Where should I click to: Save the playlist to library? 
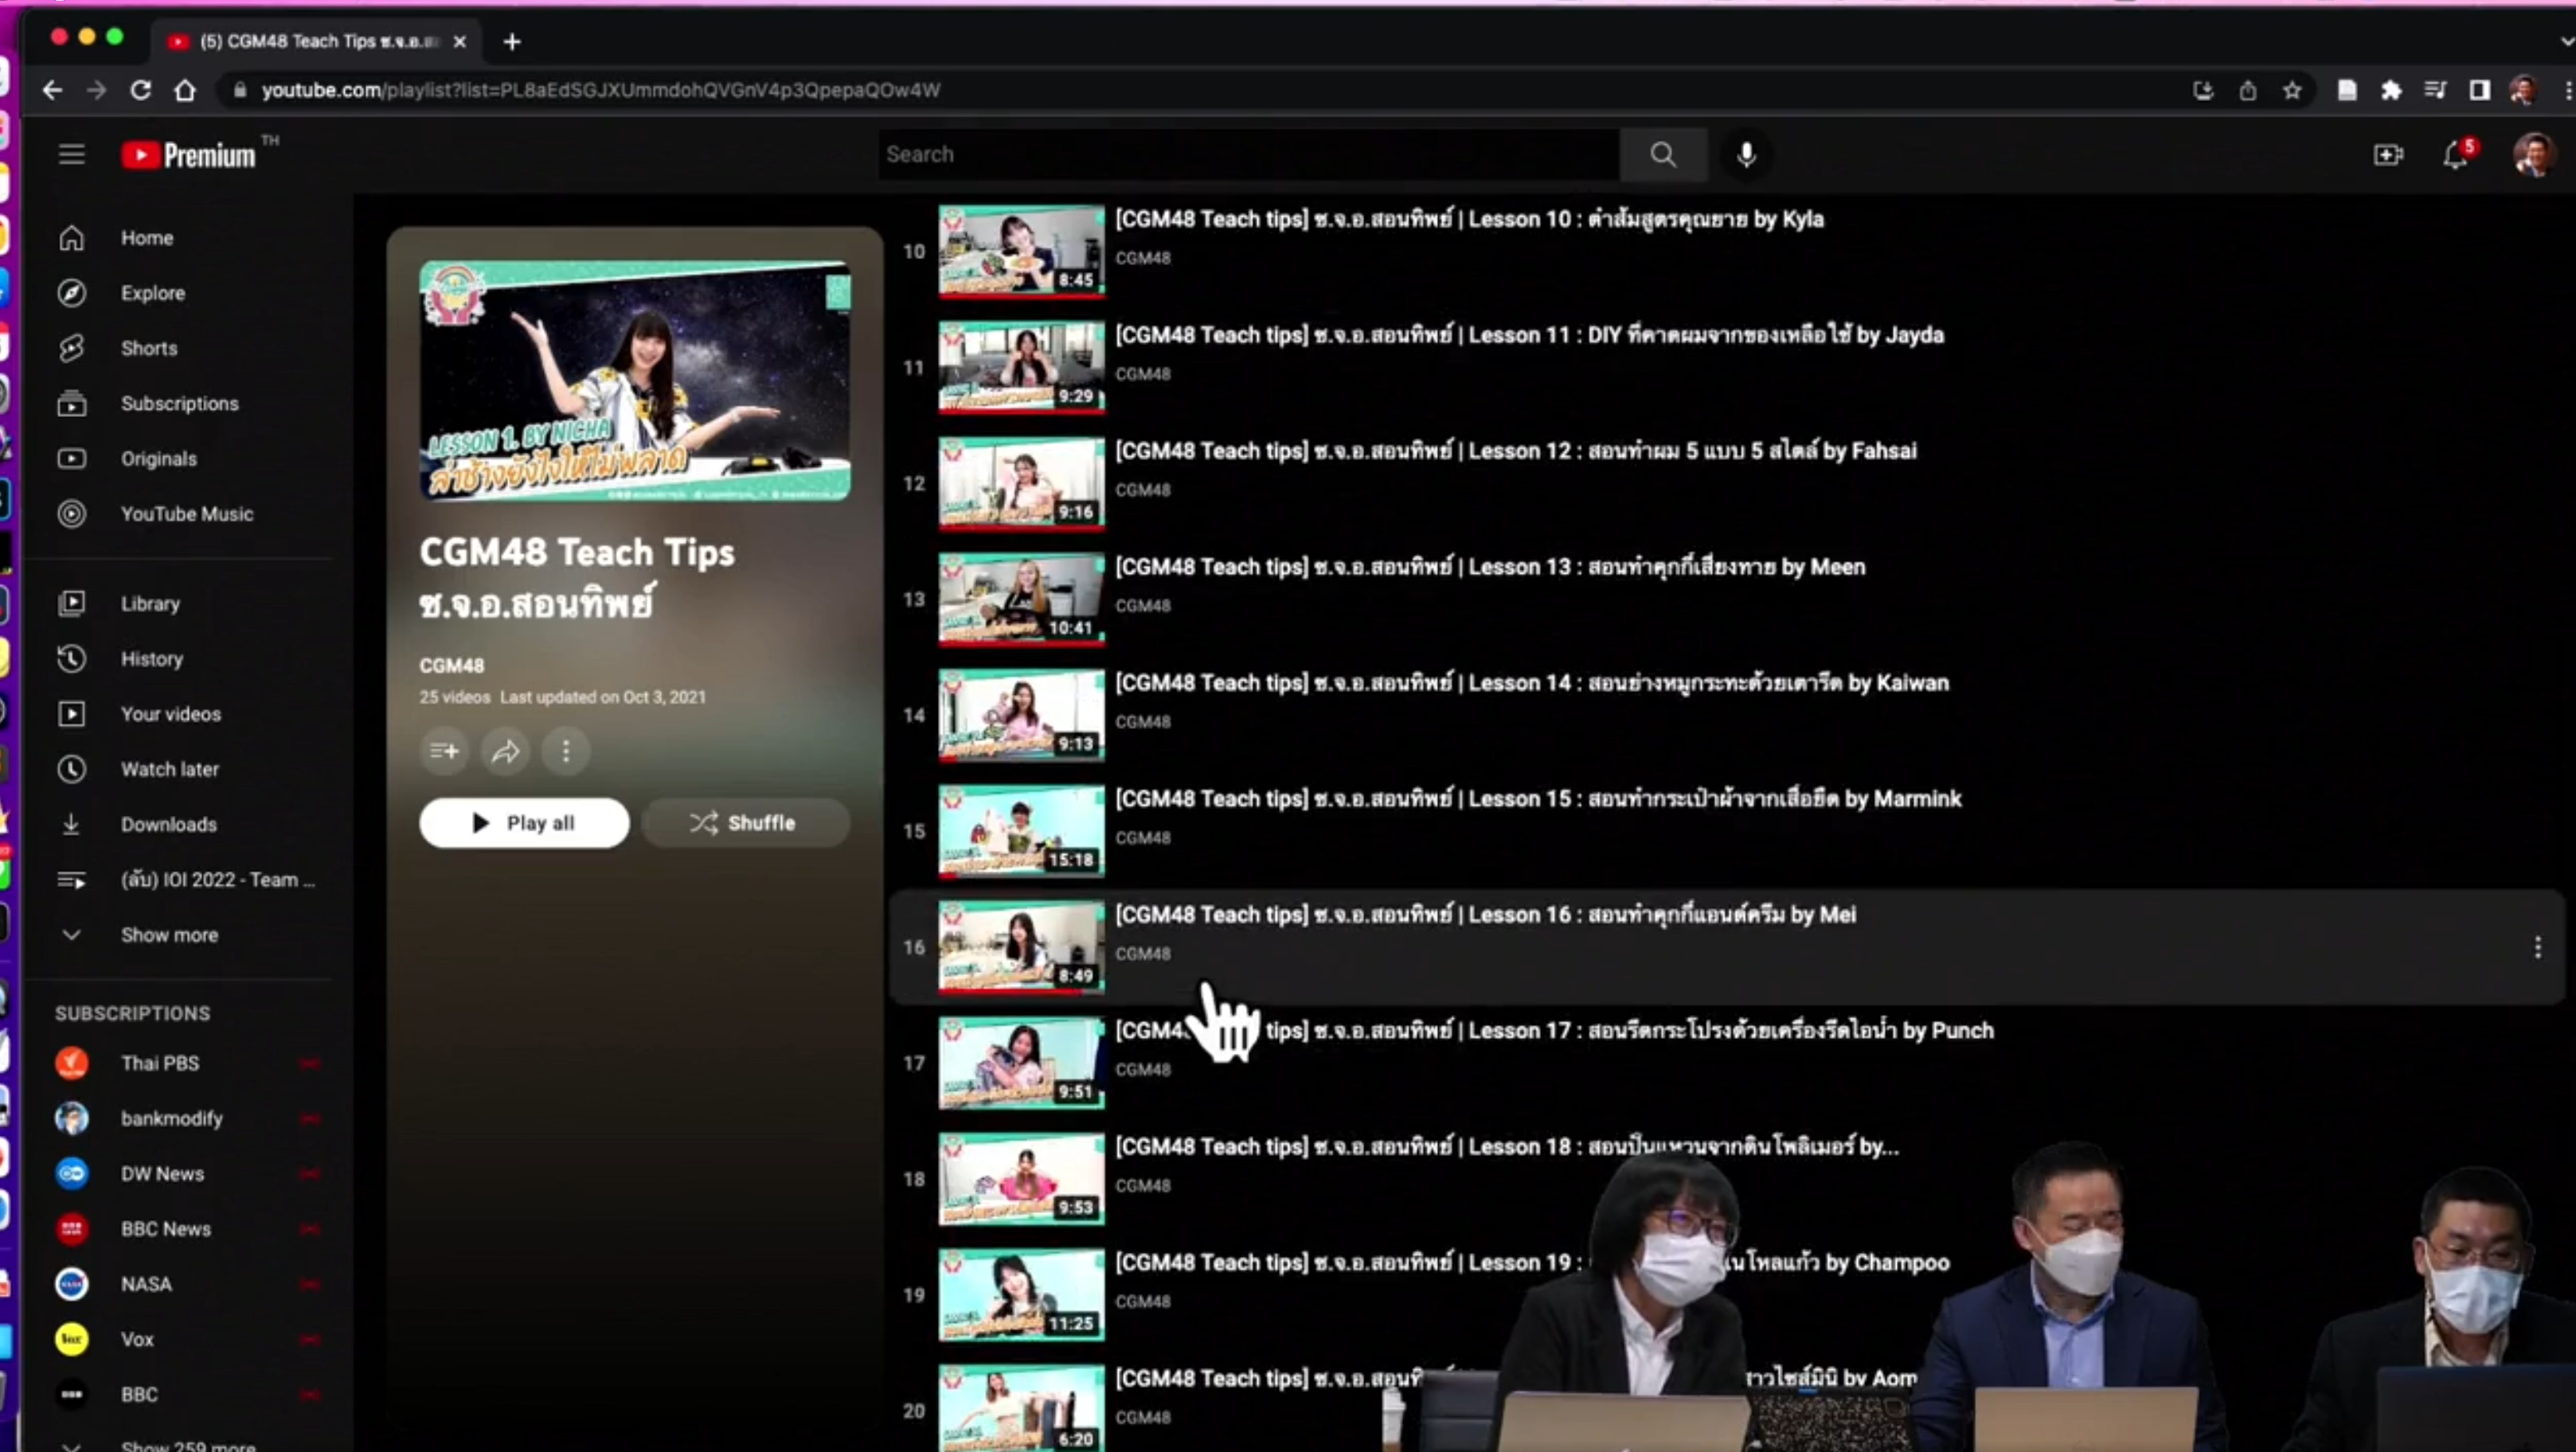tap(444, 751)
